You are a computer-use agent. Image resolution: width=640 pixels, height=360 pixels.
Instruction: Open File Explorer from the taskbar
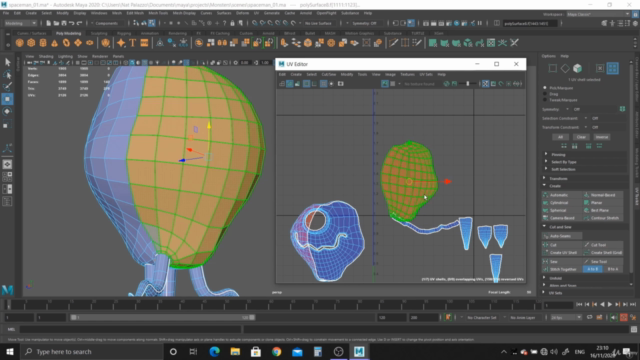click(x=235, y=351)
